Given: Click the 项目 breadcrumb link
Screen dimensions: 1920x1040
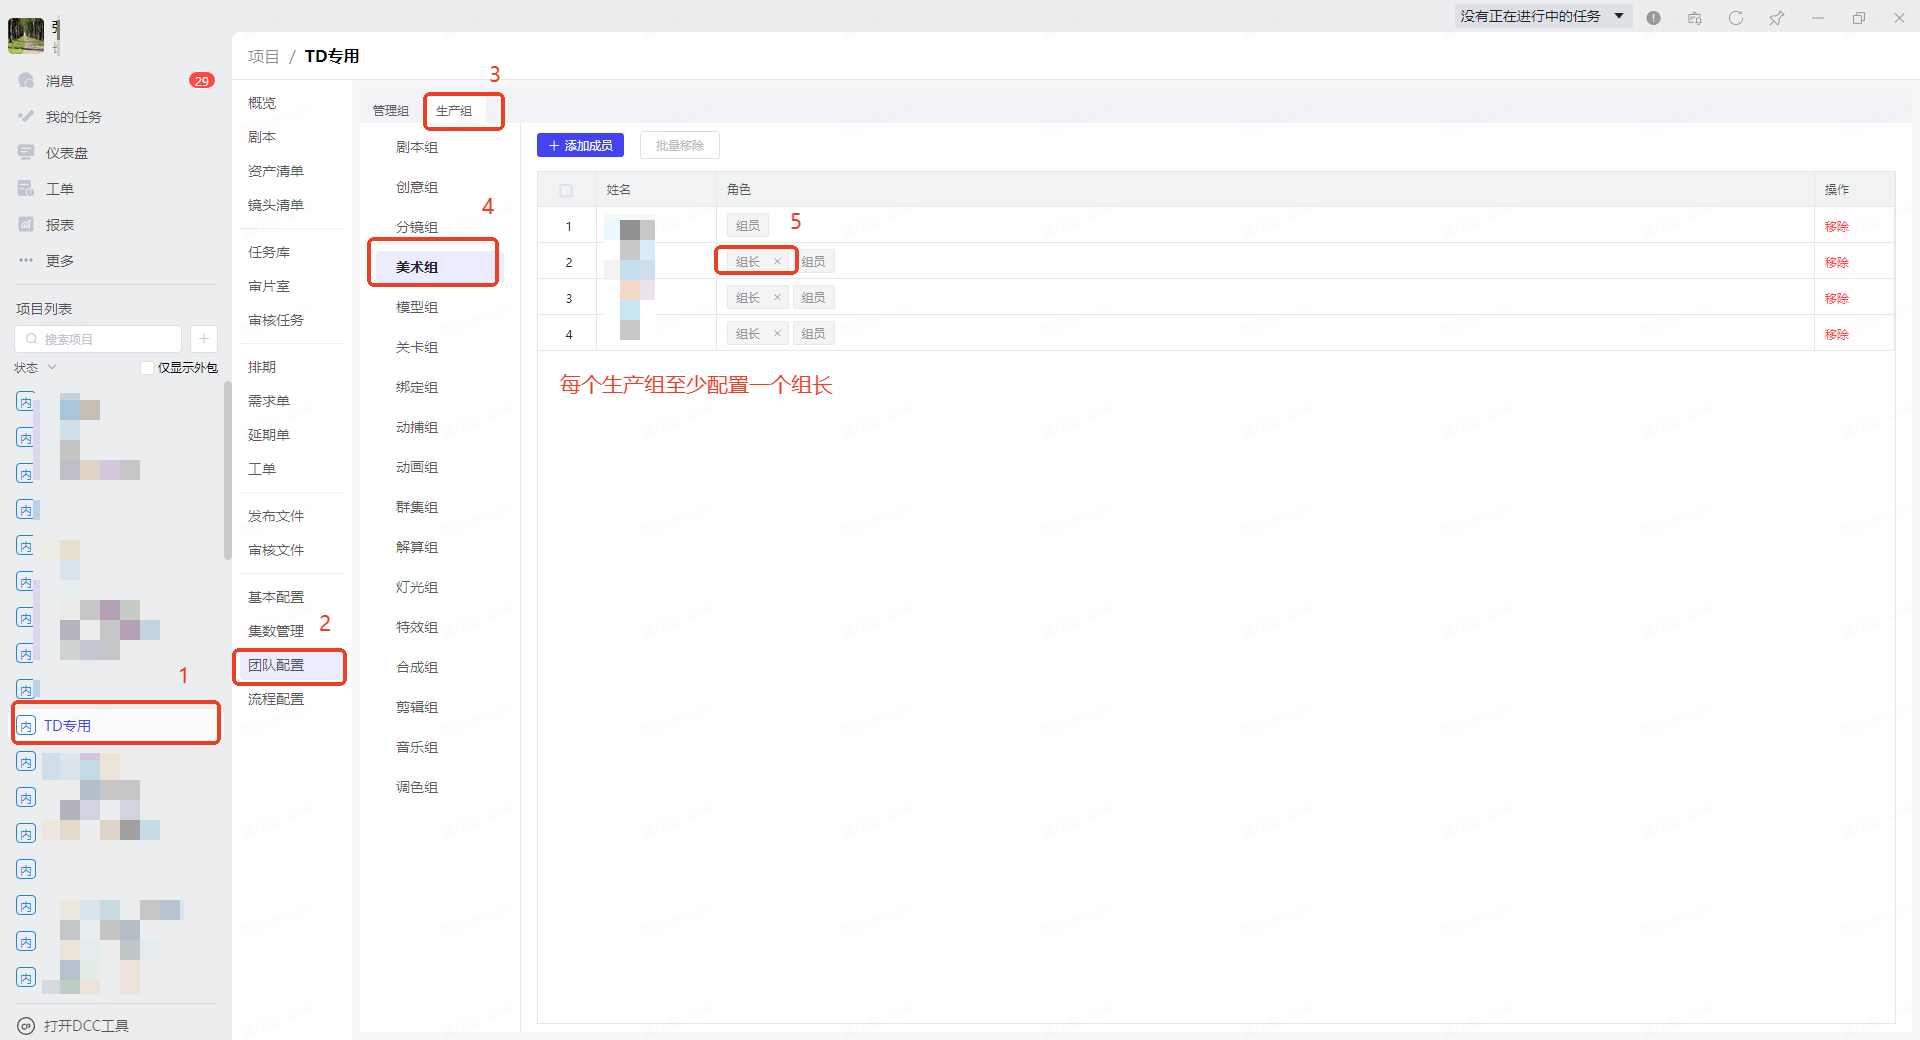Looking at the screenshot, I should (x=264, y=57).
